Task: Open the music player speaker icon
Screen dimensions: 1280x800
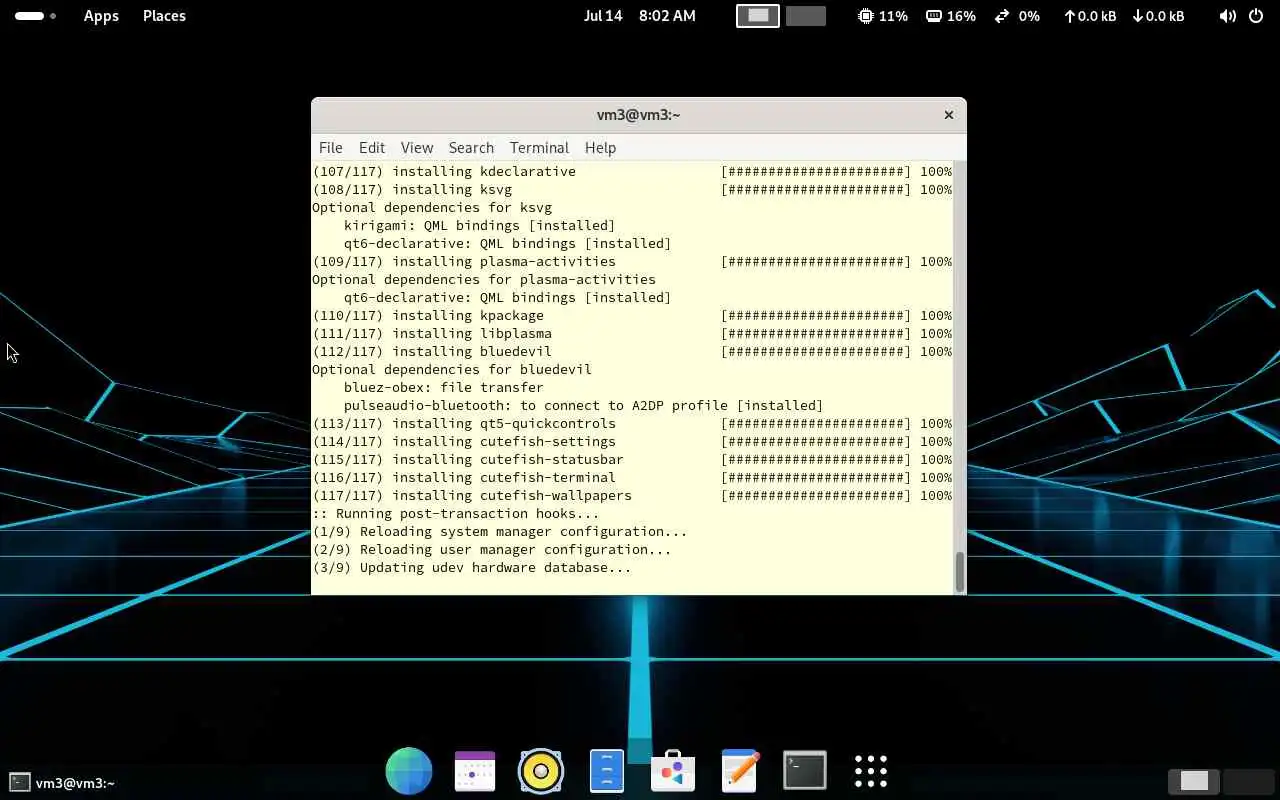Action: [541, 771]
